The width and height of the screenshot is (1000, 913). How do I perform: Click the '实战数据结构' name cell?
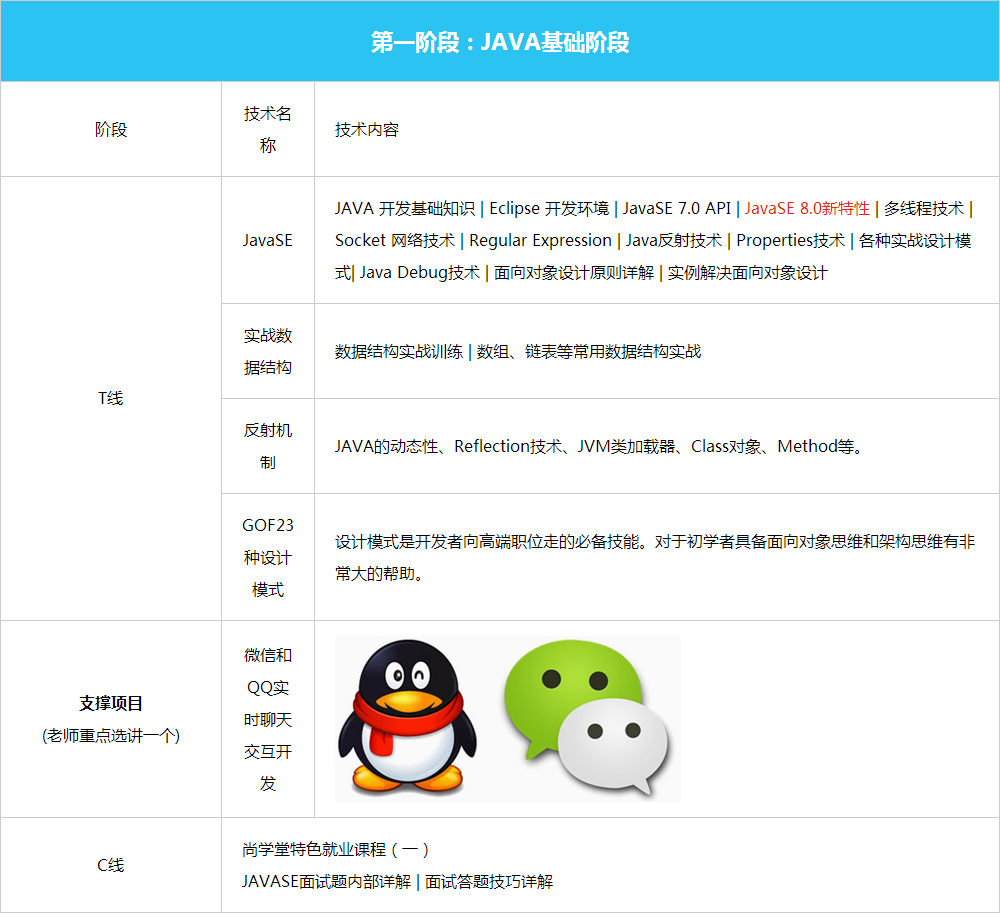[x=268, y=351]
